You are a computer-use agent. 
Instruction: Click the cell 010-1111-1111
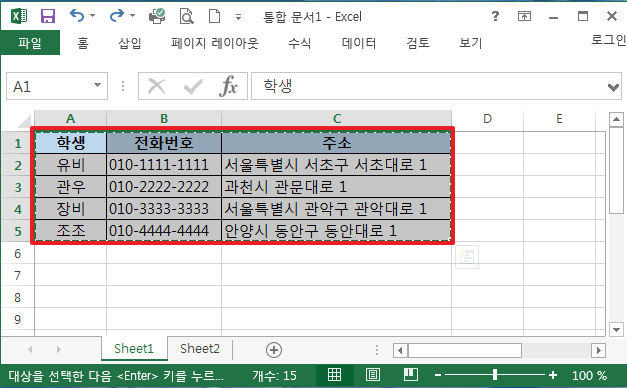[164, 165]
